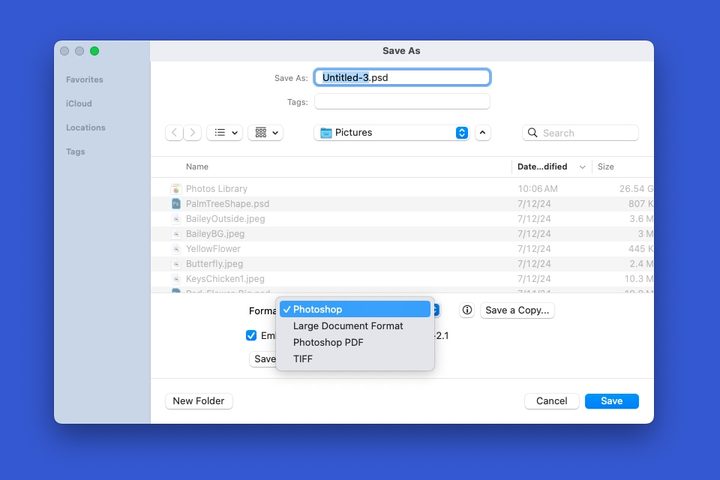This screenshot has width=720, height=480.
Task: Click the 7/12/24 date for PalmTreeShape.psd
Action: pyautogui.click(x=534, y=203)
